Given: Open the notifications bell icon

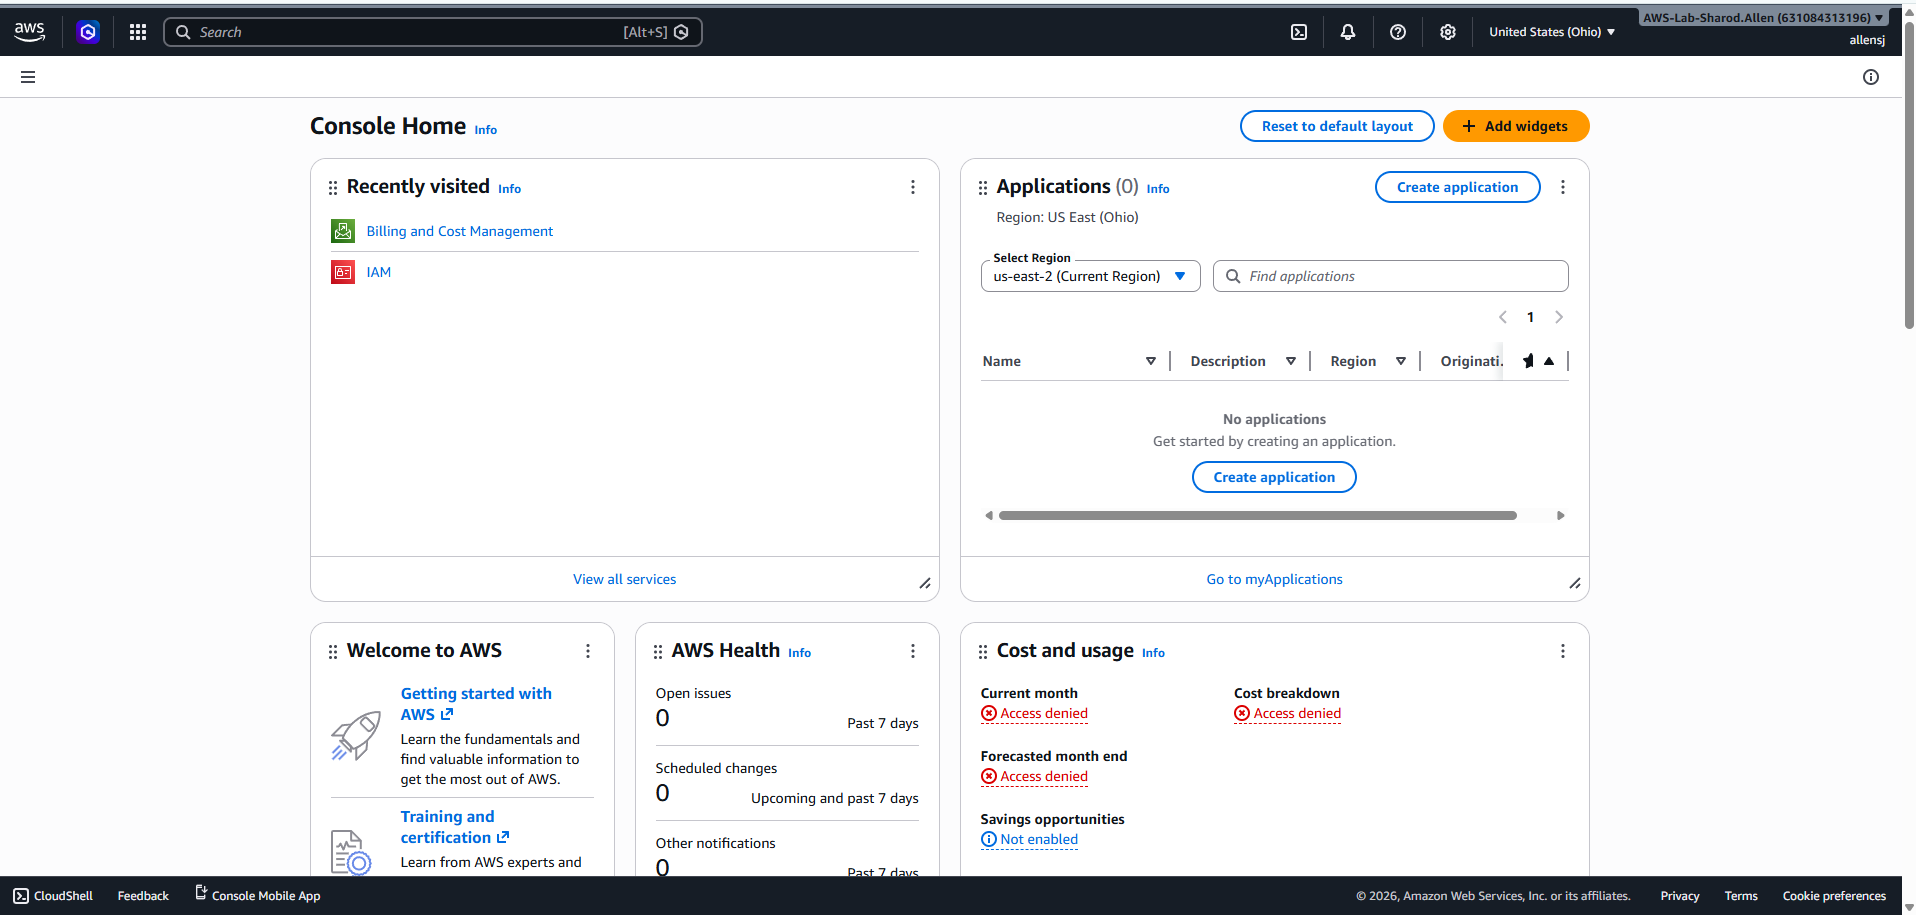Looking at the screenshot, I should coord(1348,32).
